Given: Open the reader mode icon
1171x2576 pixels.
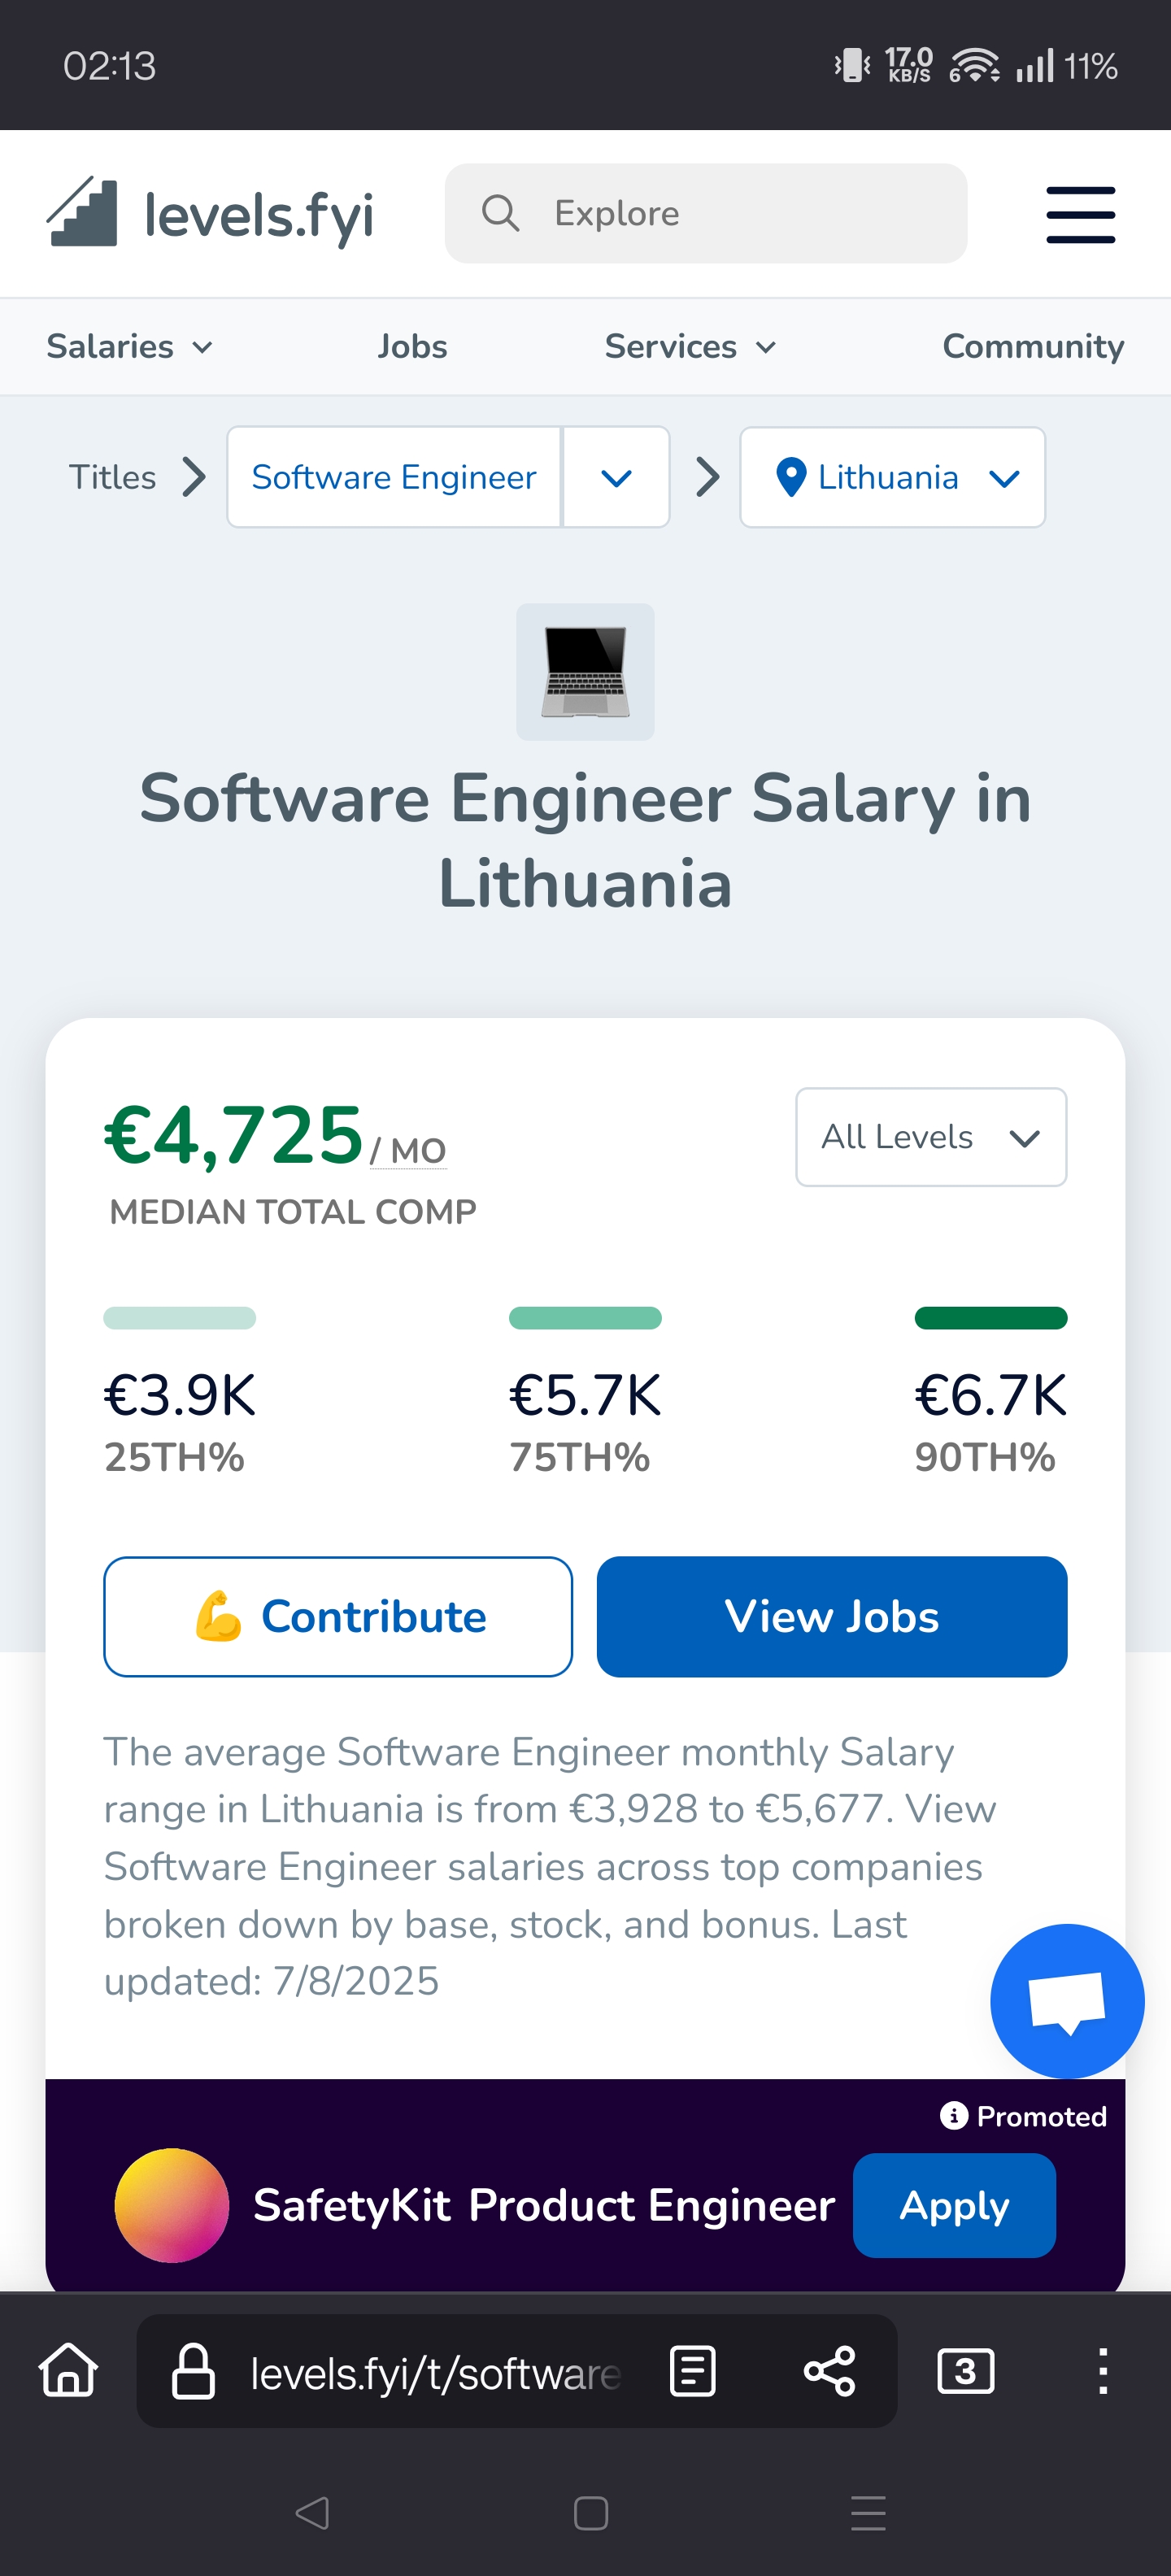Looking at the screenshot, I should point(692,2371).
